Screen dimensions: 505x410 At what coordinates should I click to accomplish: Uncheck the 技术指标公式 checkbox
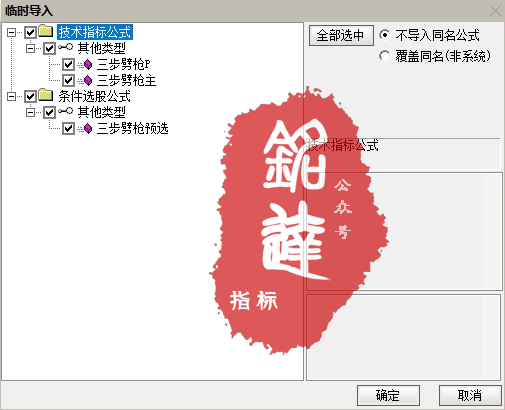(30, 32)
